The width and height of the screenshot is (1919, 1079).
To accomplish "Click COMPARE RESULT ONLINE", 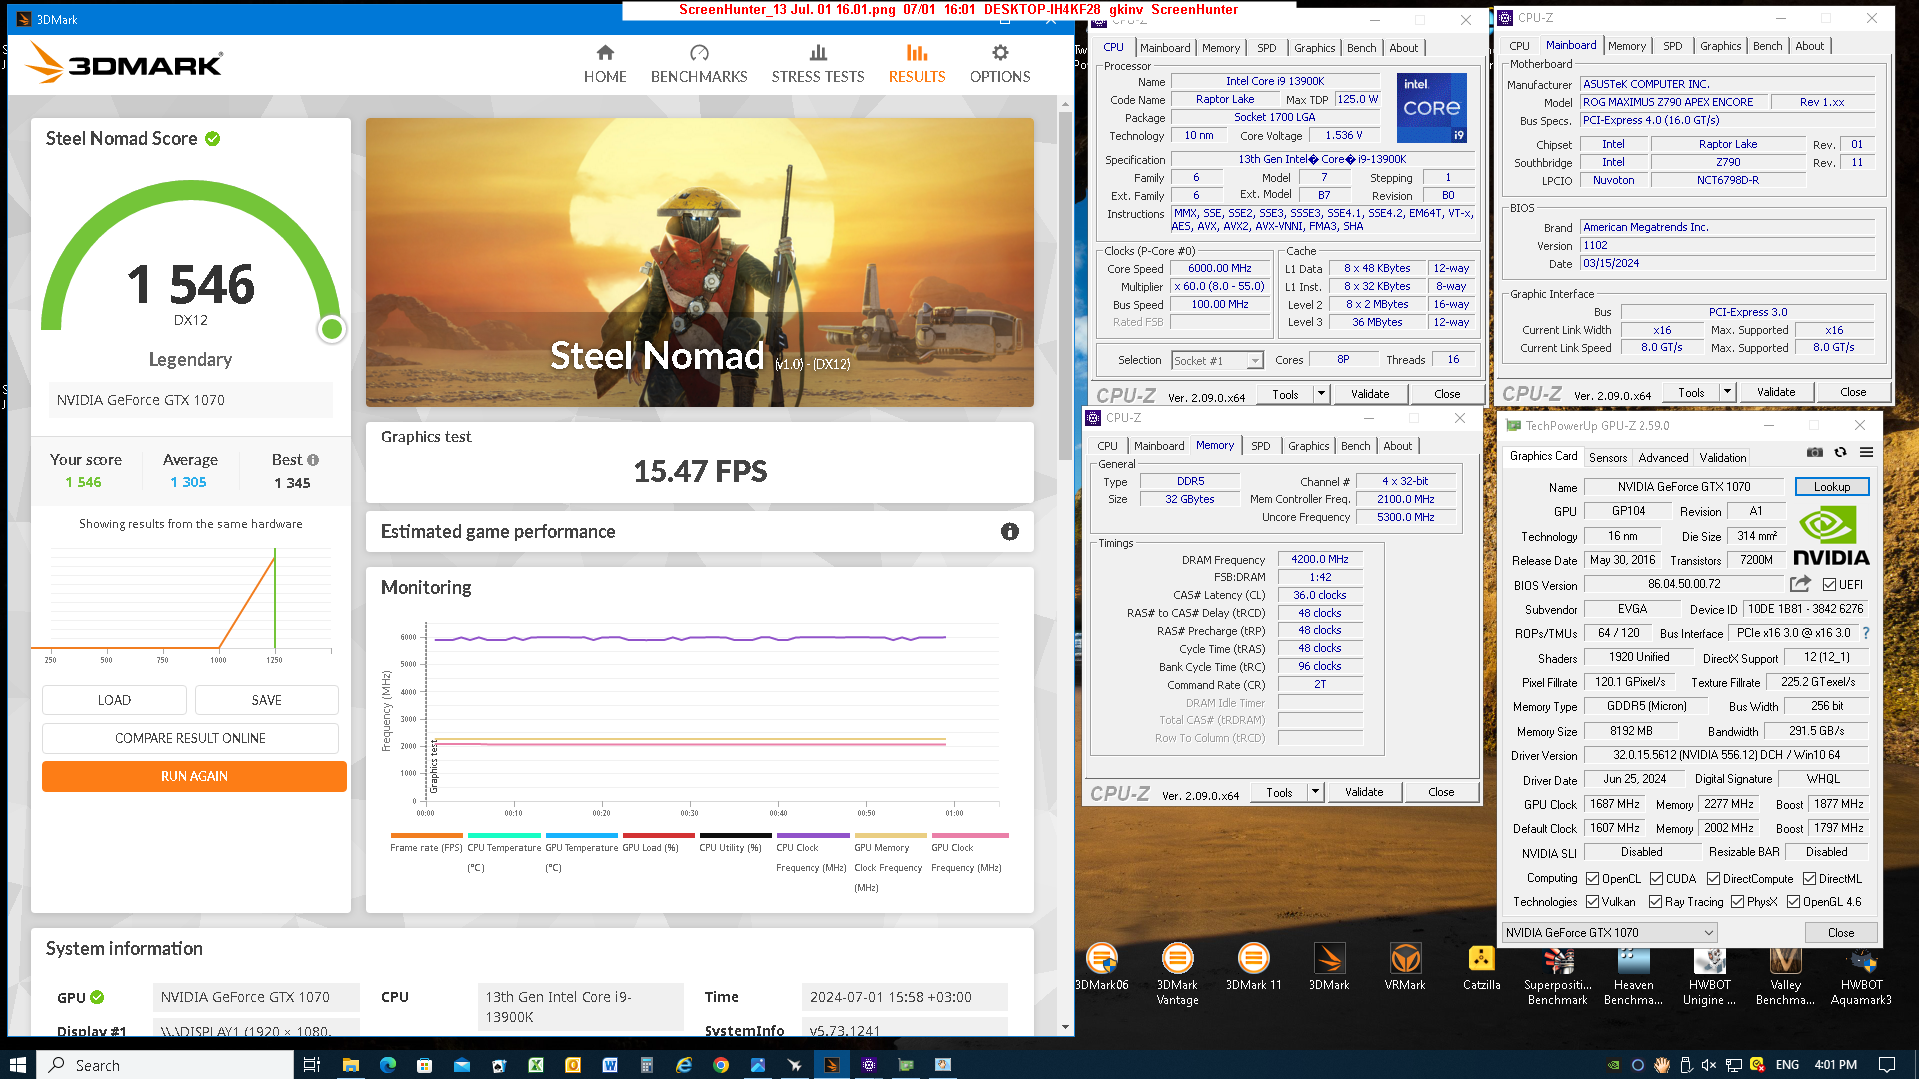I will [x=190, y=738].
